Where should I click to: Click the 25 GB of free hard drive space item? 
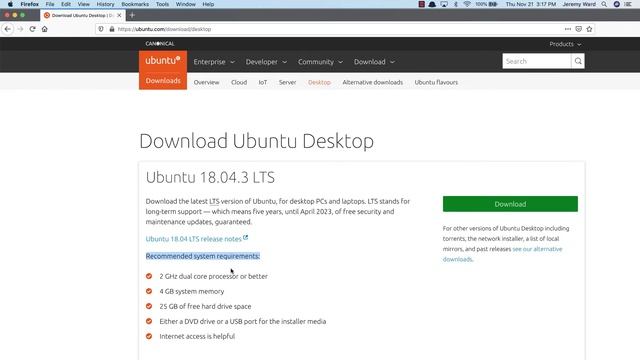205,307
